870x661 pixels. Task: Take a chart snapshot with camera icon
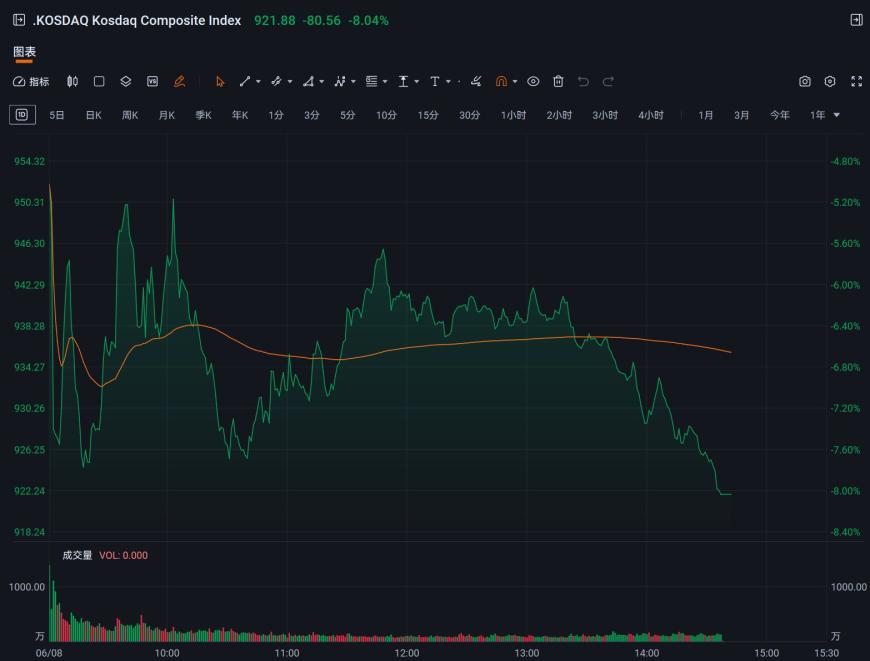click(x=805, y=82)
